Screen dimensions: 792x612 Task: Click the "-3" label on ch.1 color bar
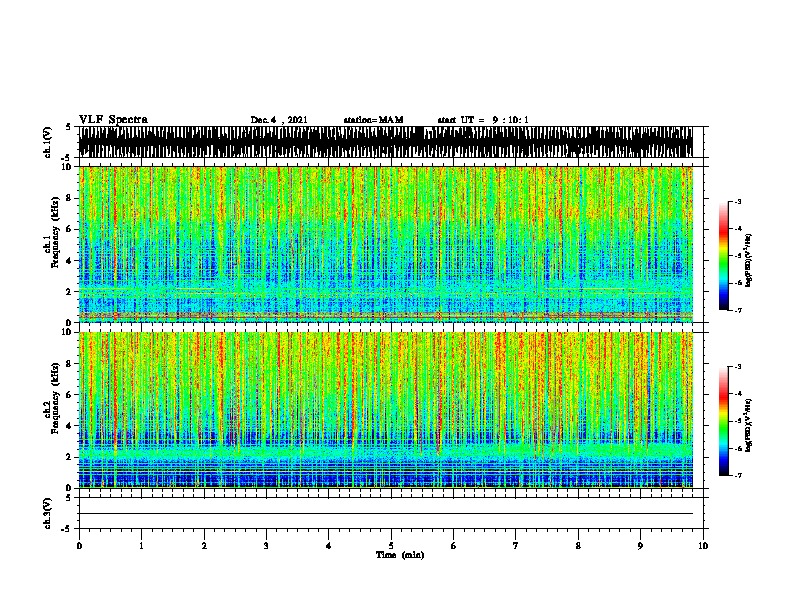tap(738, 201)
